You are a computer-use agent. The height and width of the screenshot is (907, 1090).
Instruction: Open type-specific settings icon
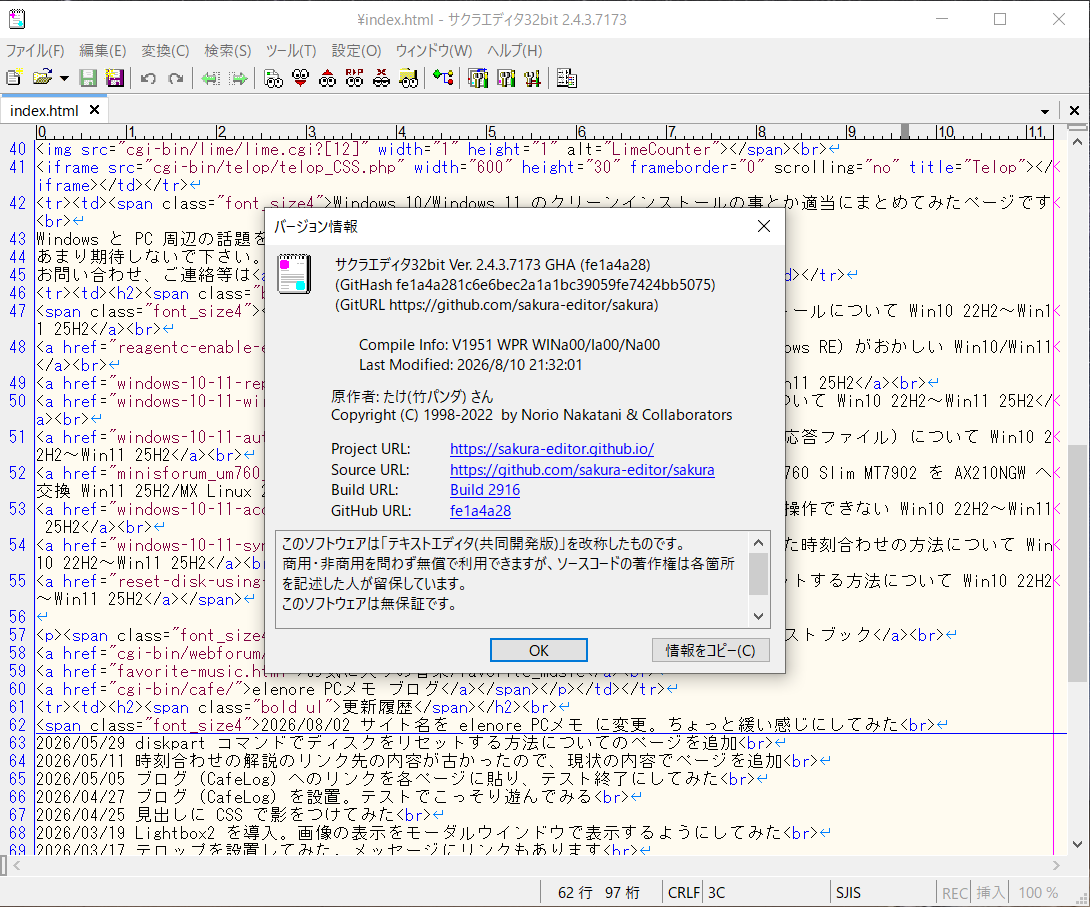(506, 79)
